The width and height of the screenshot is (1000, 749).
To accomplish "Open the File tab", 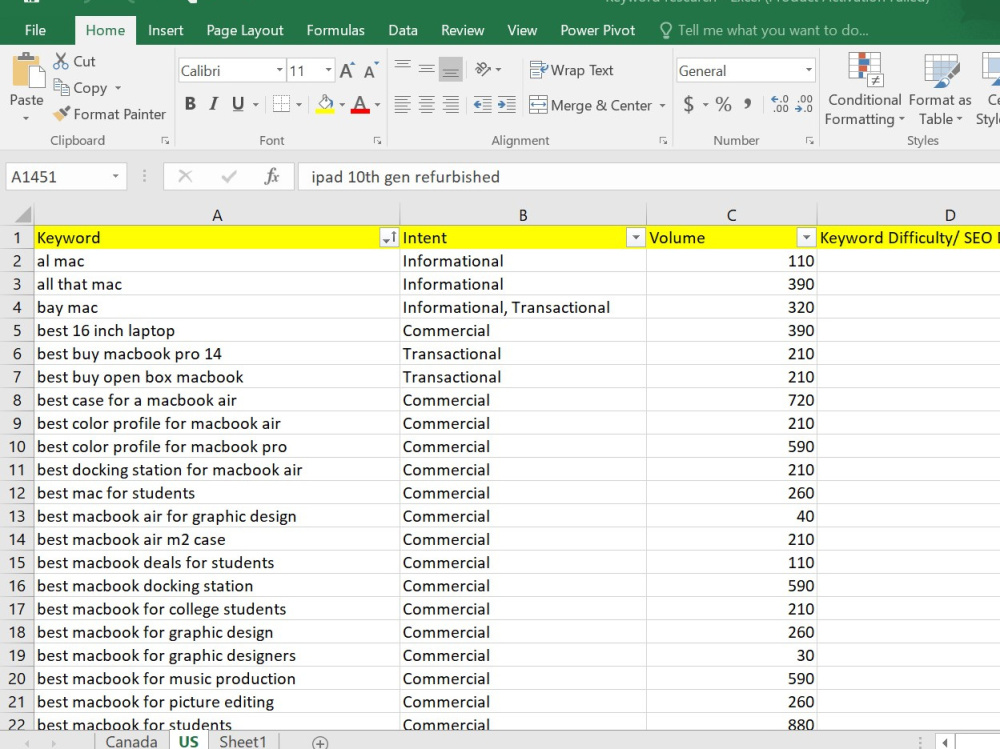I will [35, 30].
